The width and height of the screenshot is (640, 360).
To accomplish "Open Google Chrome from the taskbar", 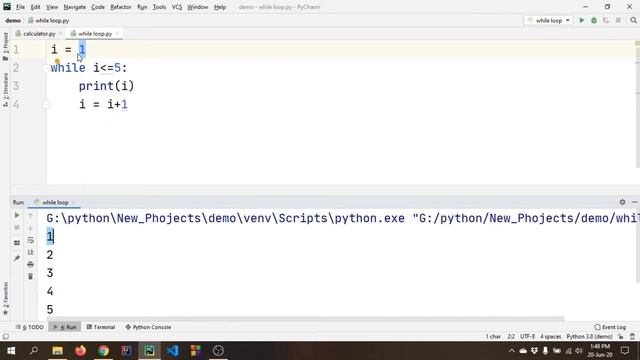I will tap(103, 351).
